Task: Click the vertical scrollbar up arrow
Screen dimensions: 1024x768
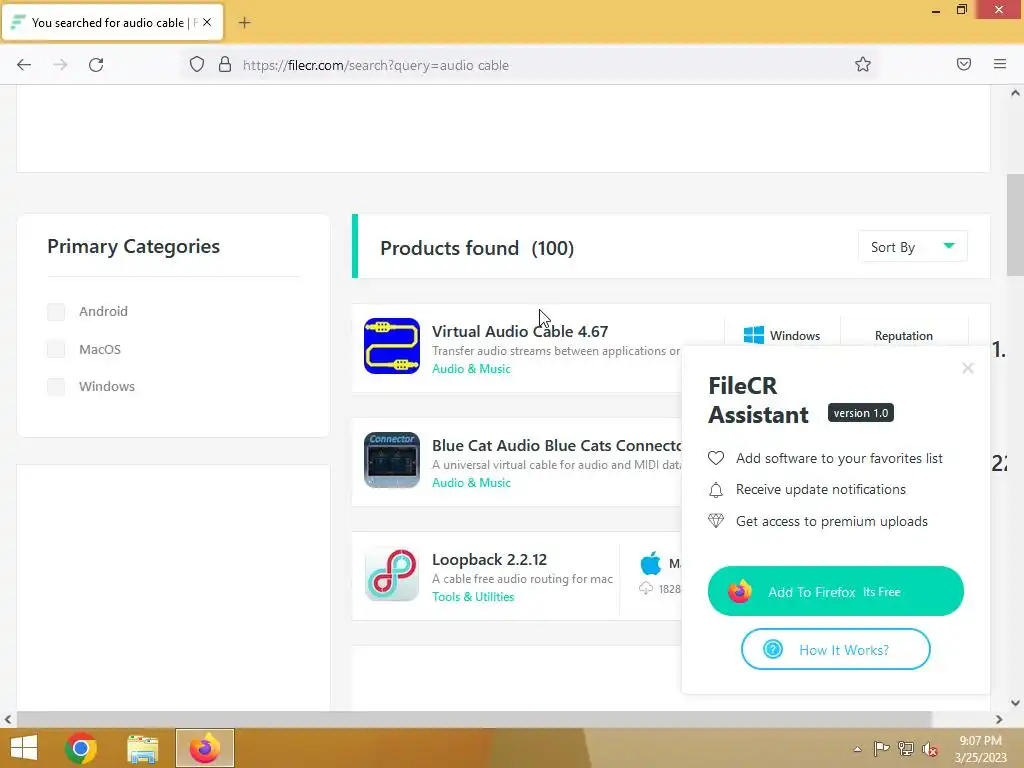Action: 1015,93
